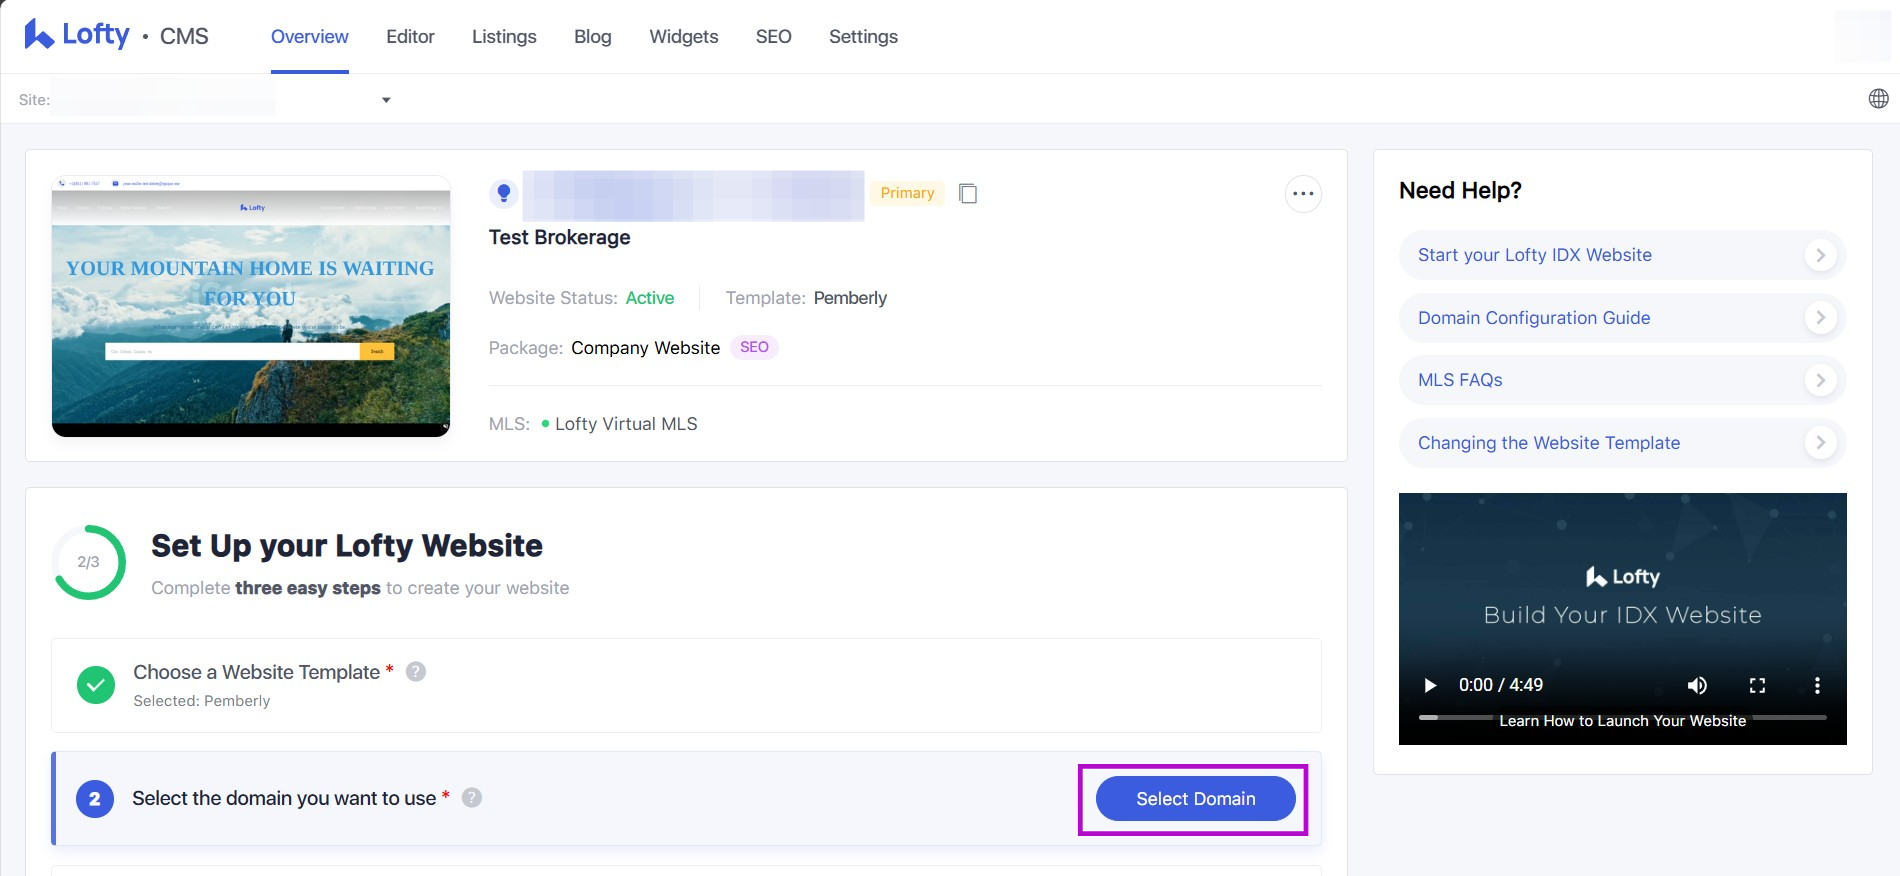This screenshot has height=876, width=1900.
Task: Open the Domain Configuration Guide link
Action: coord(1533,318)
